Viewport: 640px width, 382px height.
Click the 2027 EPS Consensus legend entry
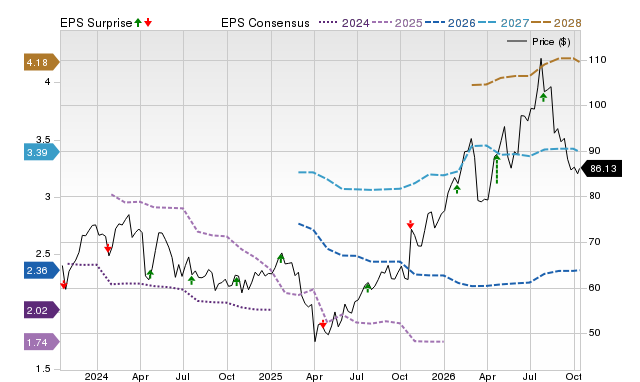(x=503, y=23)
